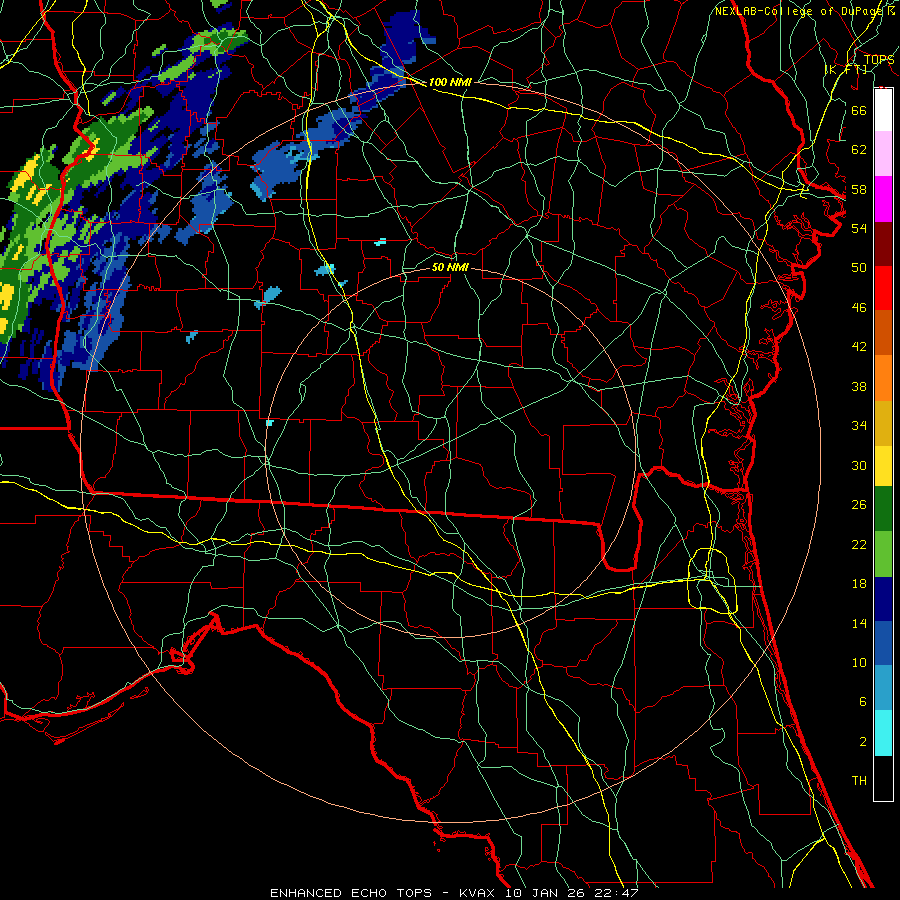Select the '46' legend value

(859, 308)
